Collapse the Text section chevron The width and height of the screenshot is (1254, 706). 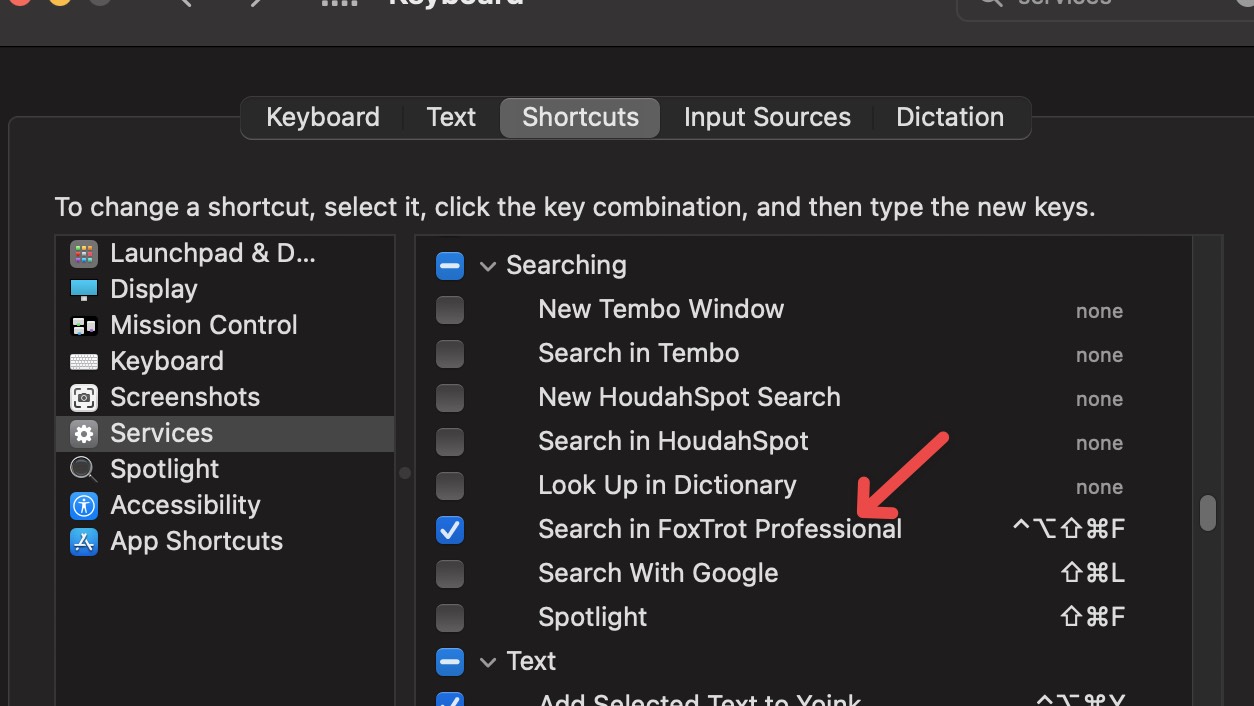tap(488, 662)
